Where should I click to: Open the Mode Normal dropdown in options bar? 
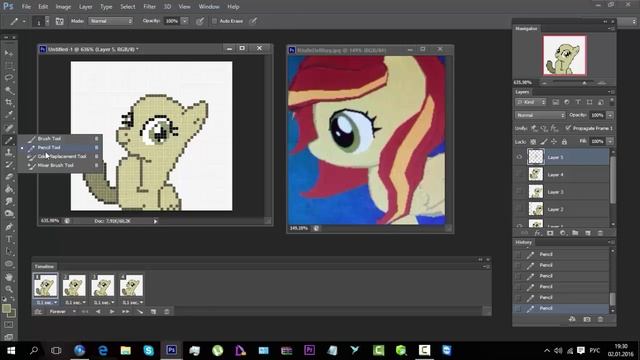coord(111,21)
